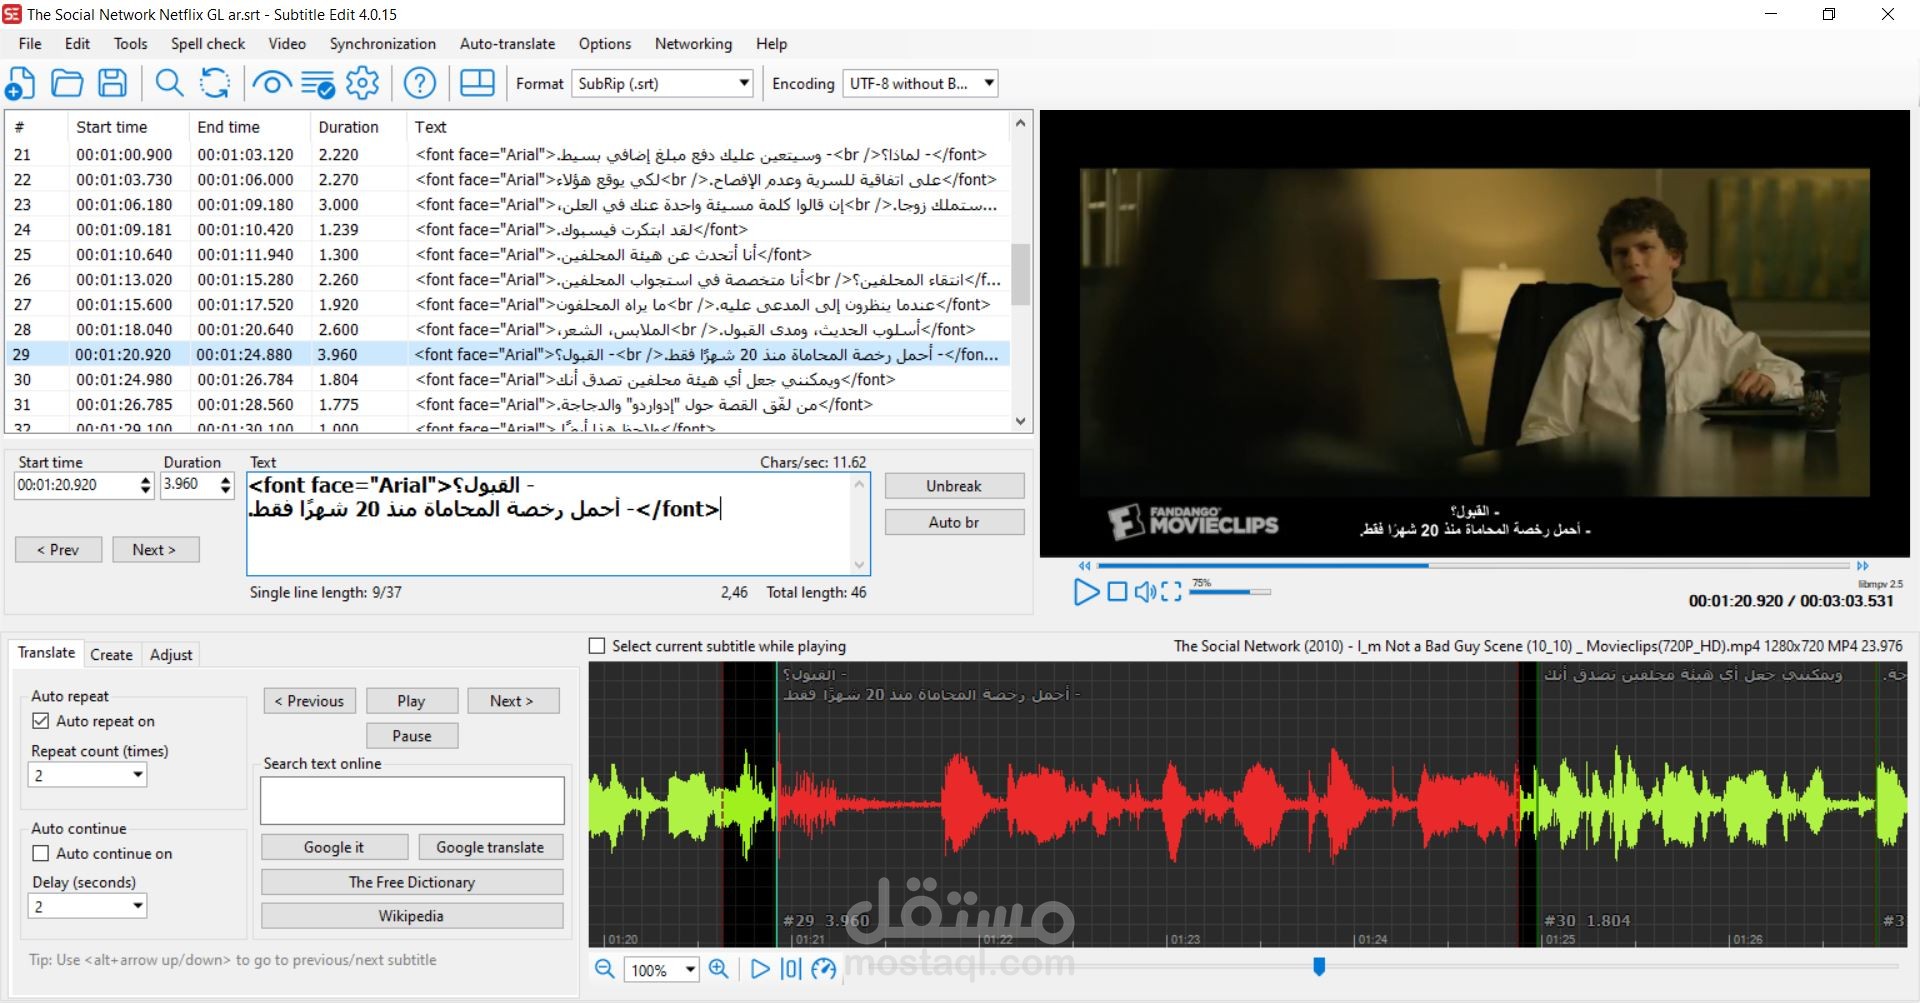Open the Auto-translate menu
Viewport: 1920px width, 1003px height.
click(x=507, y=44)
